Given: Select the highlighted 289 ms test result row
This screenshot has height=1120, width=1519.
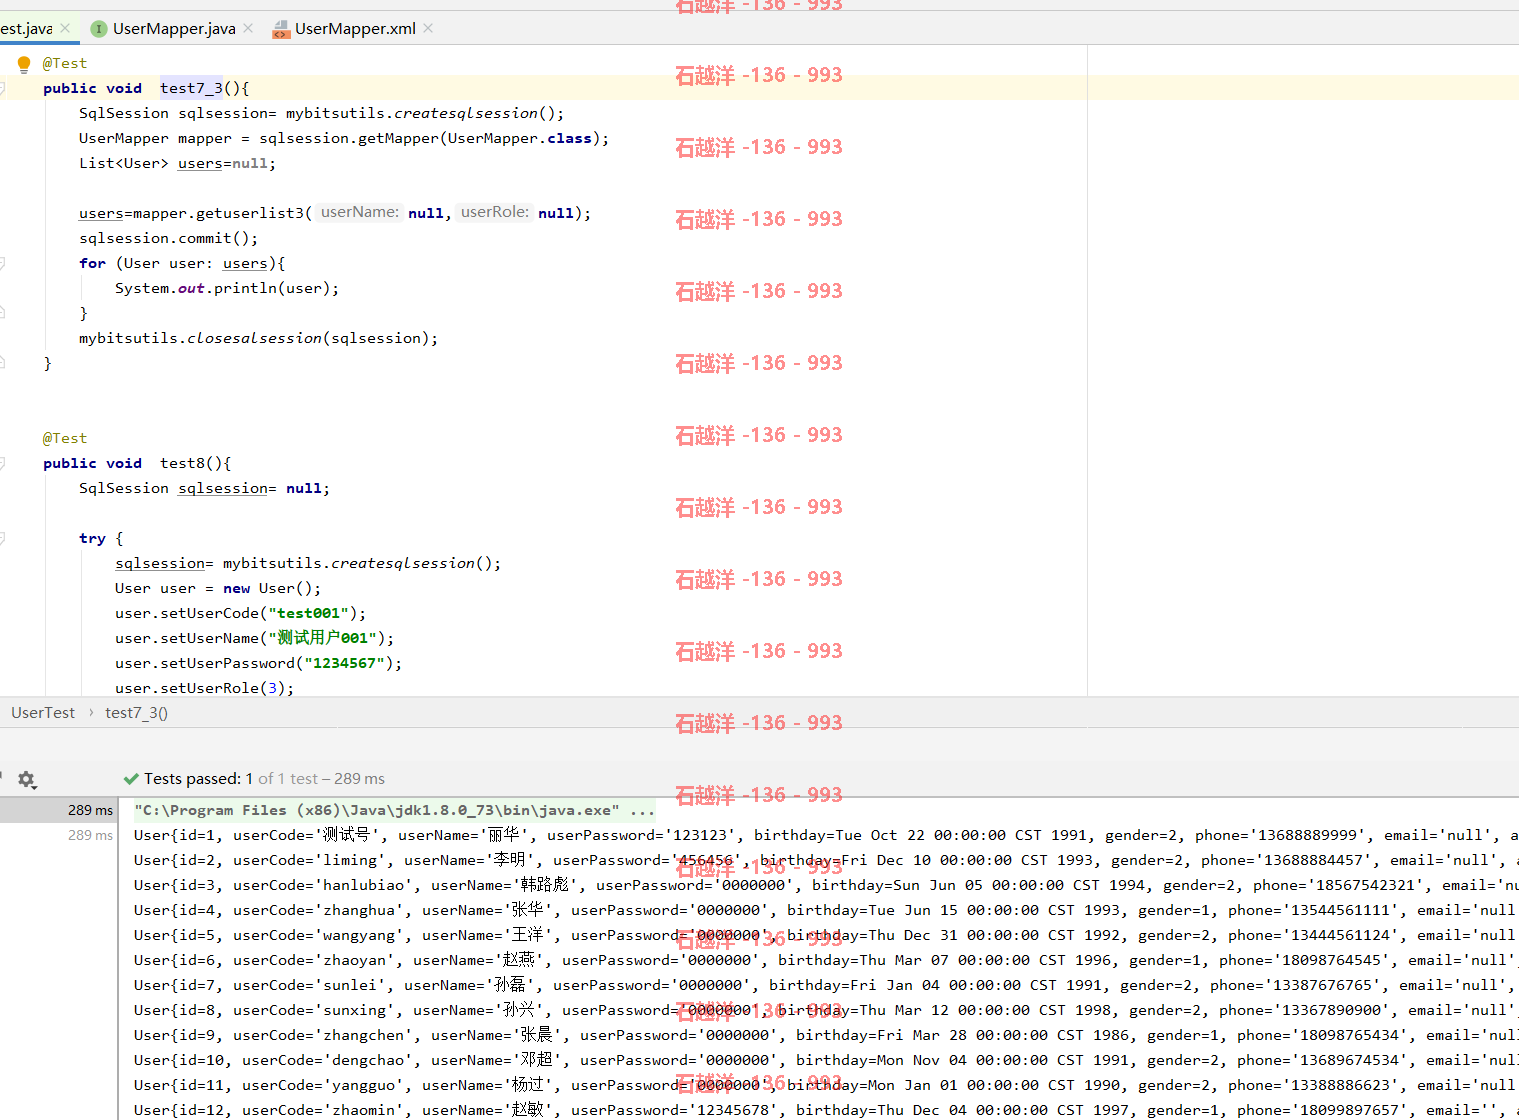Looking at the screenshot, I should (x=59, y=810).
